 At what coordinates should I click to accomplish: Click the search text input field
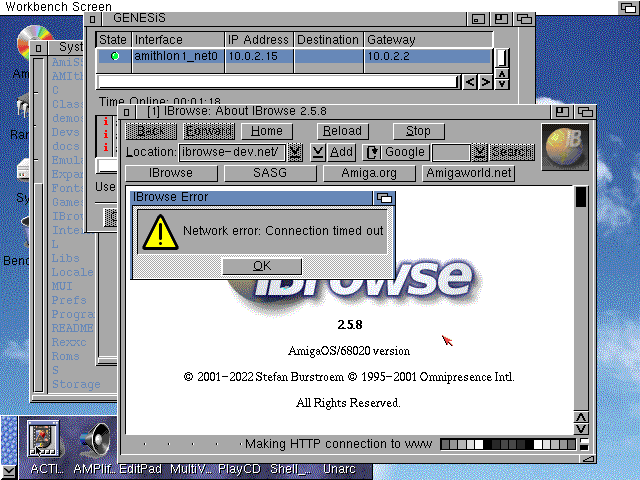click(451, 152)
